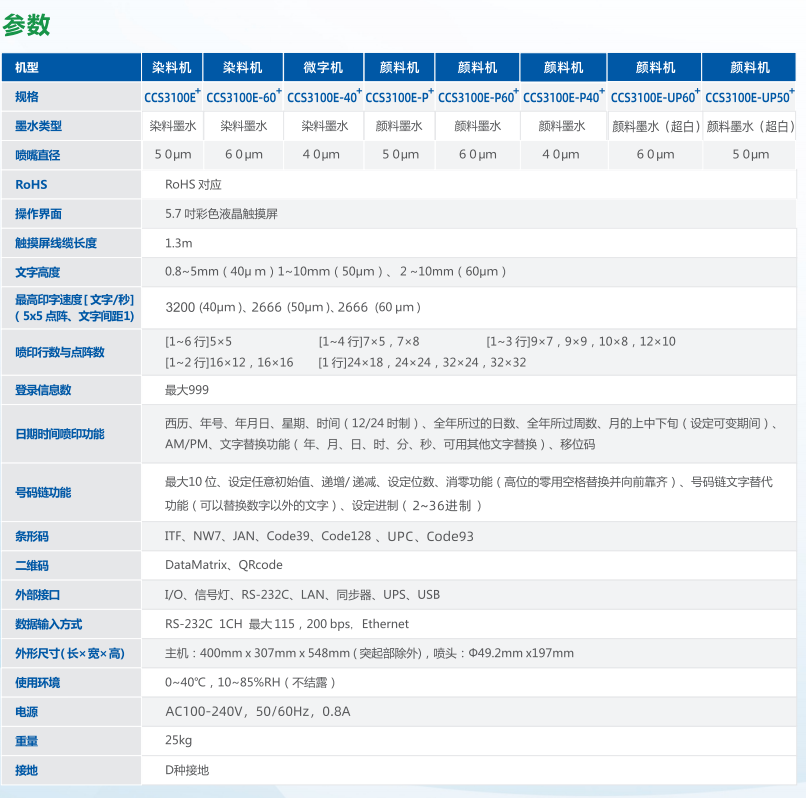
Task: Select the [1~2 行]16×12, 16×16 entry
Action: tap(229, 362)
